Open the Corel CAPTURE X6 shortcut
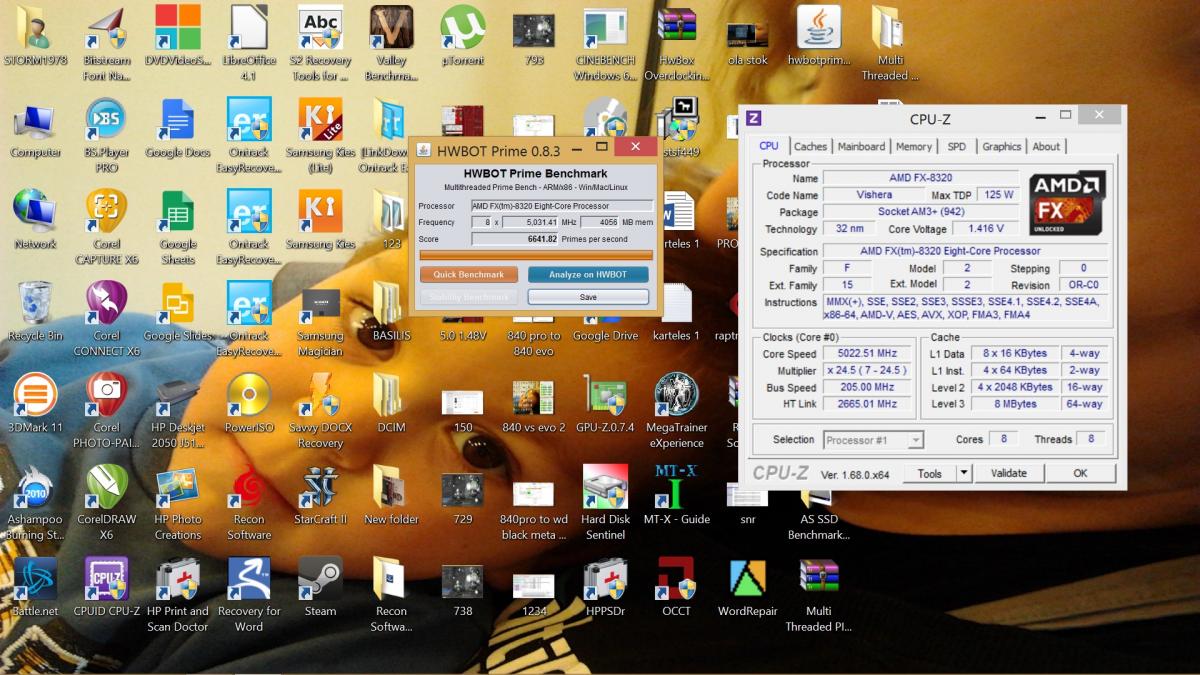 point(106,227)
